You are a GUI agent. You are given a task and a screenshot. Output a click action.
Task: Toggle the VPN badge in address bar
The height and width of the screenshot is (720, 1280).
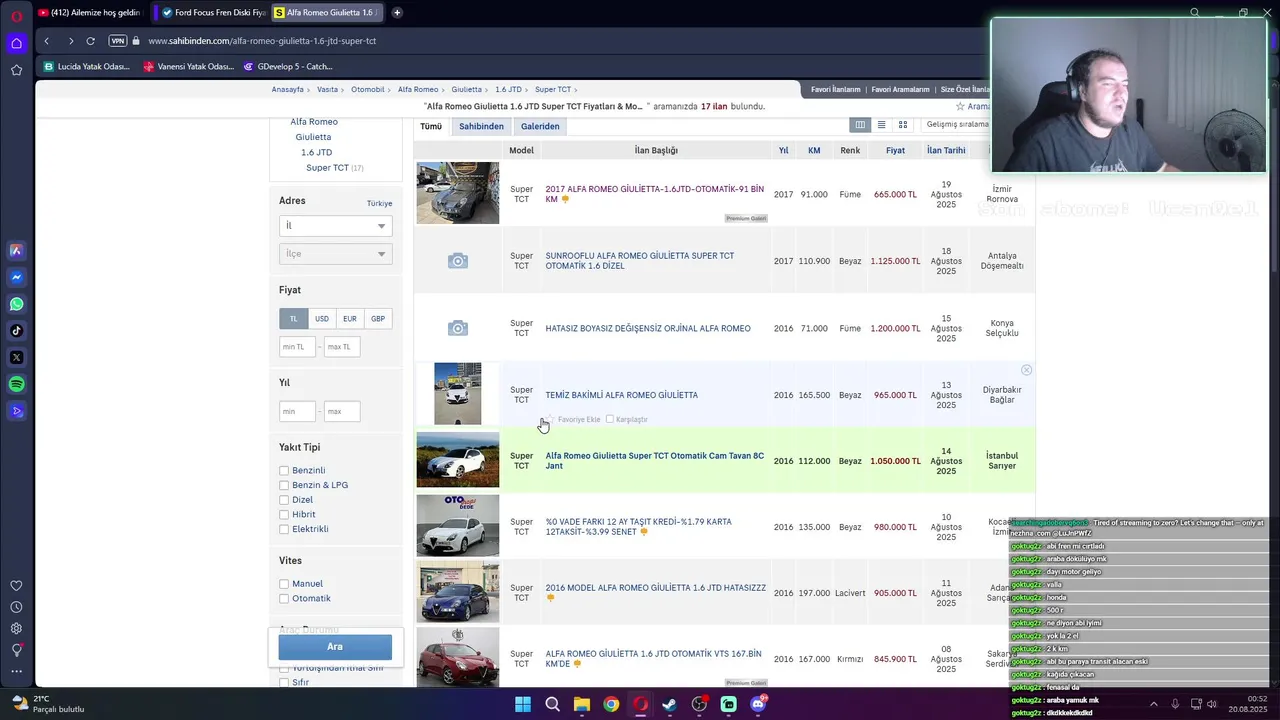click(x=118, y=41)
